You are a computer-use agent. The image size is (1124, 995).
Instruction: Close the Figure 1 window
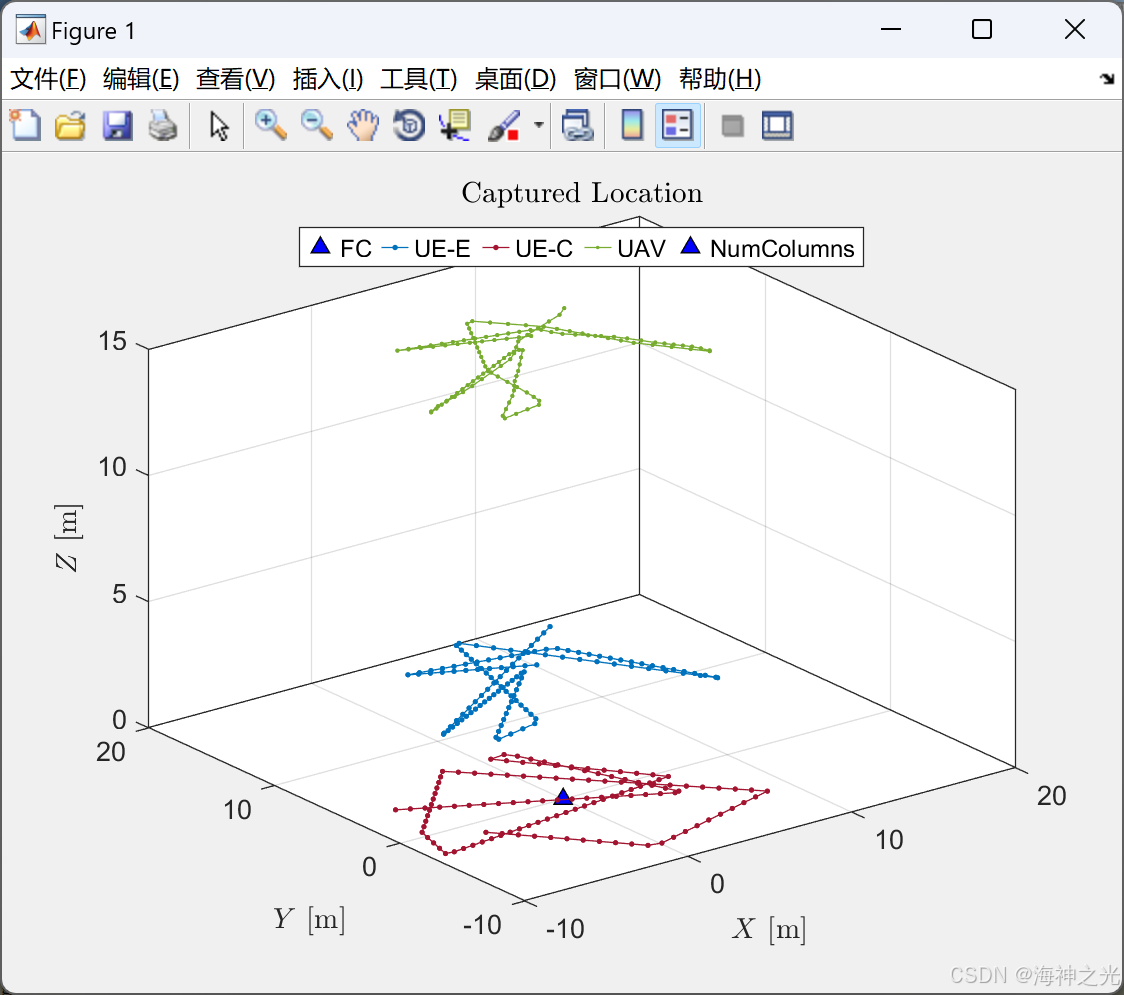[x=1075, y=29]
